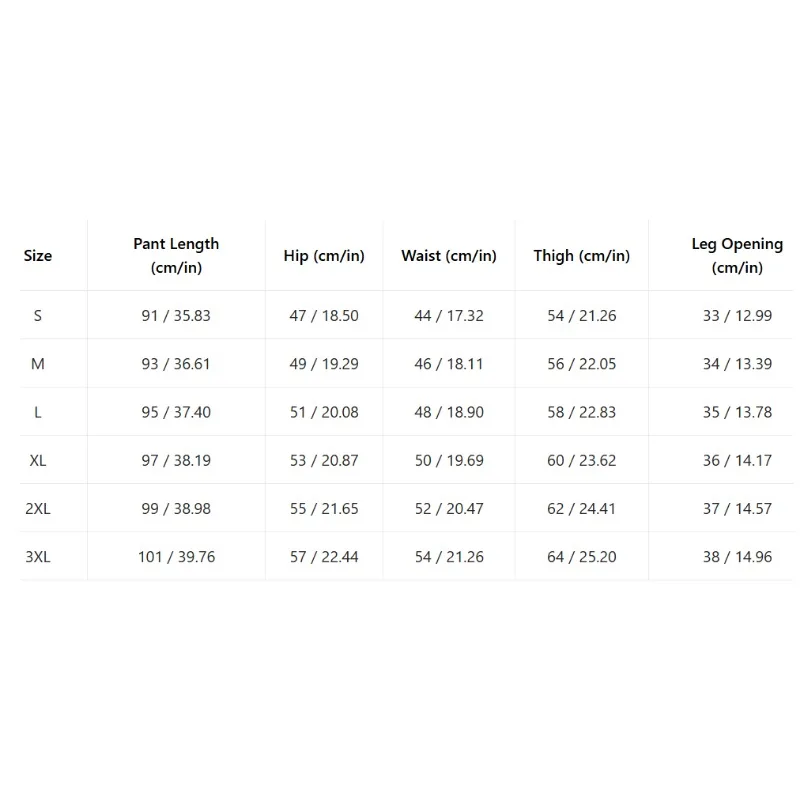The width and height of the screenshot is (800, 800).
Task: Click hip value 57 / 22.44
Action: [x=324, y=556]
